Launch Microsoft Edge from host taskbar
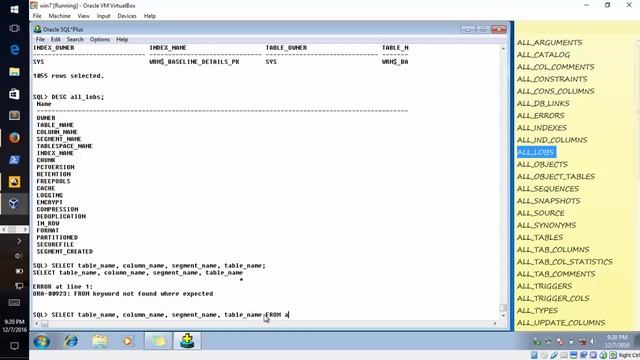Image resolution: width=640 pixels, height=360 pixels. (x=14, y=49)
